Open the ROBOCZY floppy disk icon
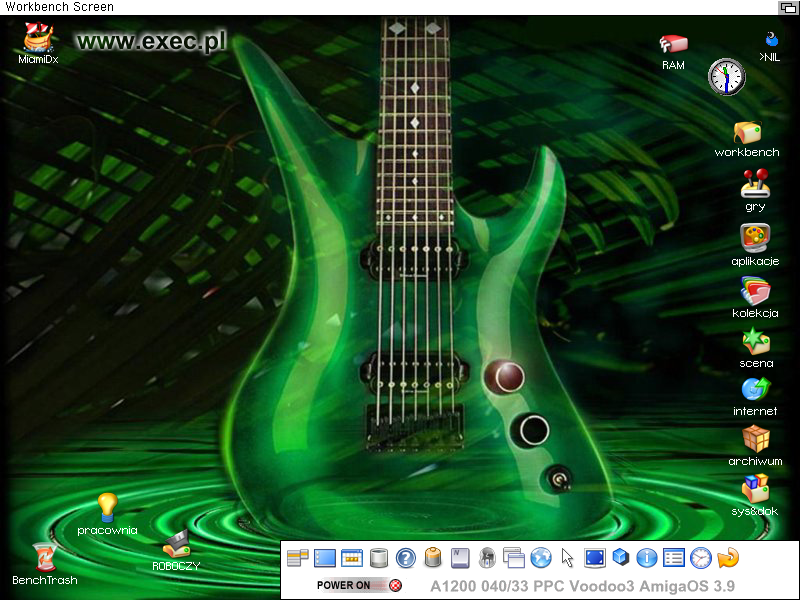The height and width of the screenshot is (600, 800). (x=177, y=545)
